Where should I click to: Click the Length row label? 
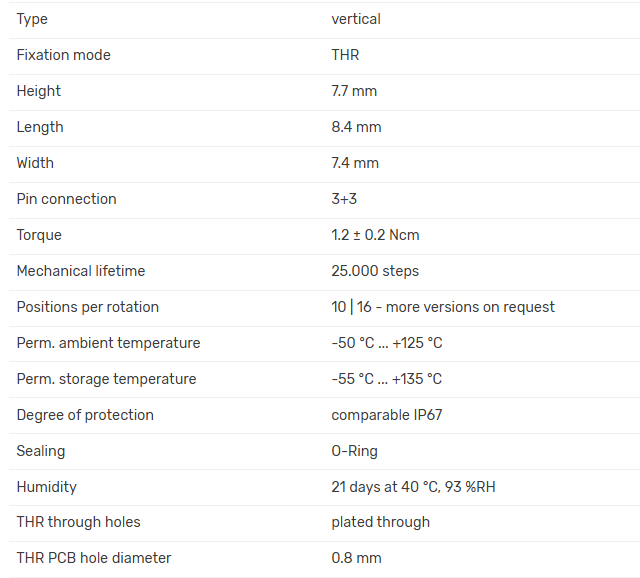coord(40,127)
